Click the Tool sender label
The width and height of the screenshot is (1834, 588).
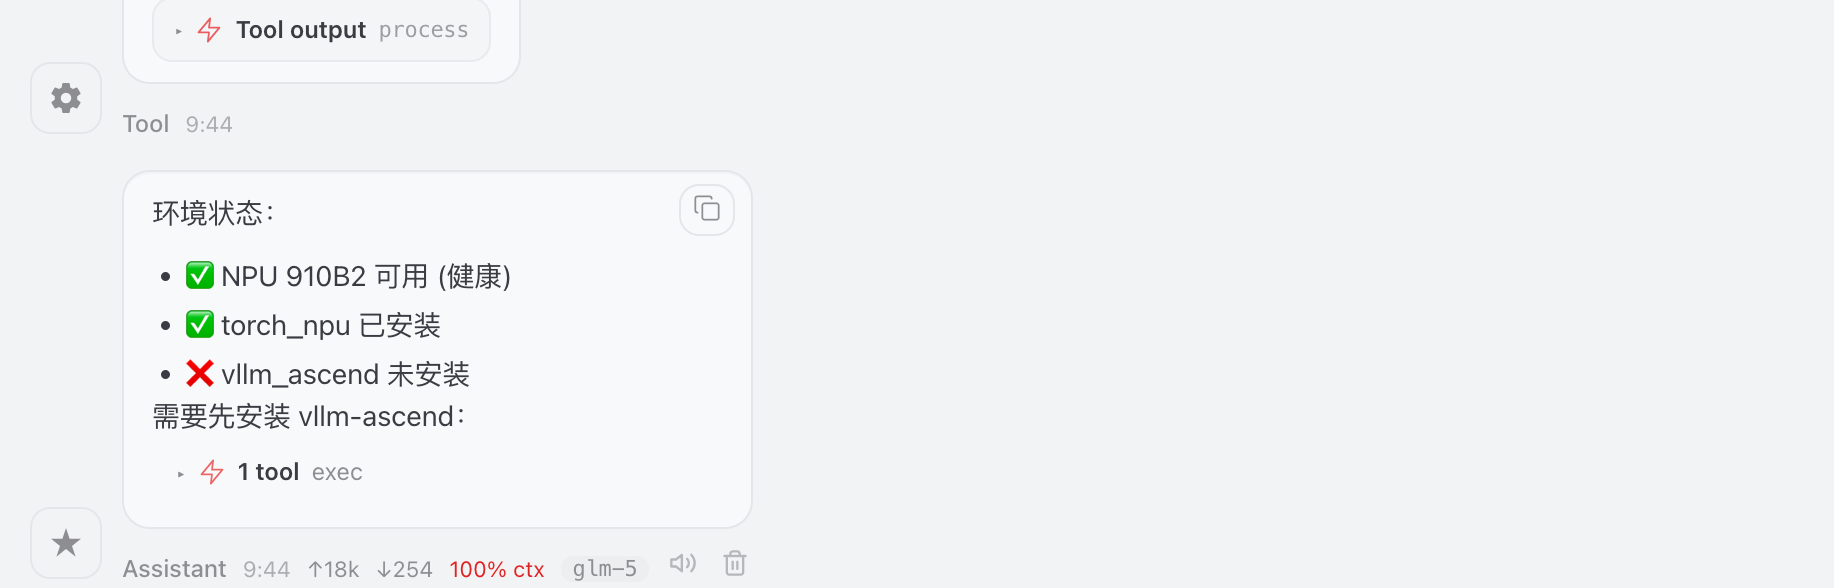(146, 124)
